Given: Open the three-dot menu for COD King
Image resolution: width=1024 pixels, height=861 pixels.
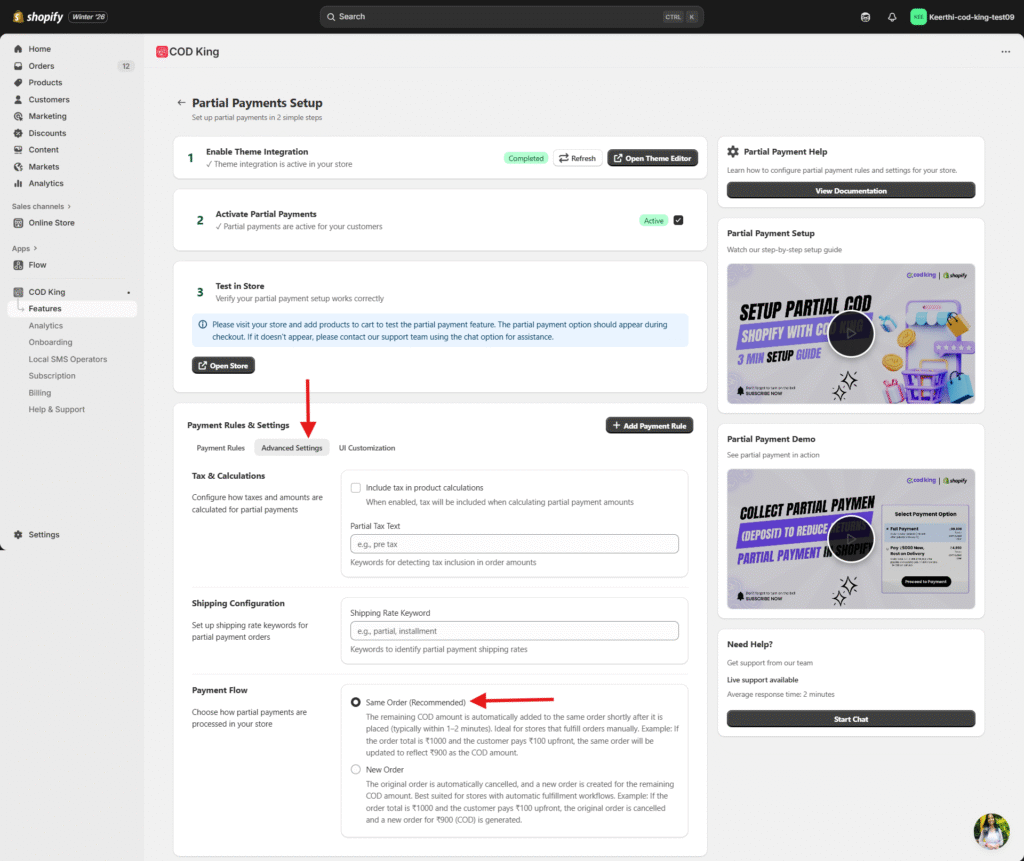Looking at the screenshot, I should (1005, 52).
